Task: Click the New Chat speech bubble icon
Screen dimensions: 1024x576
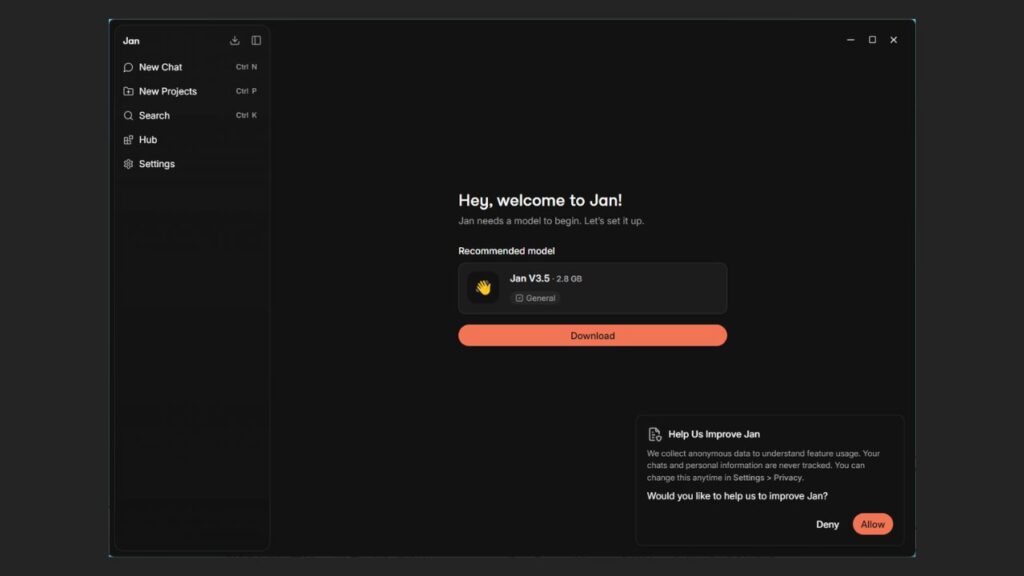Action: point(128,67)
